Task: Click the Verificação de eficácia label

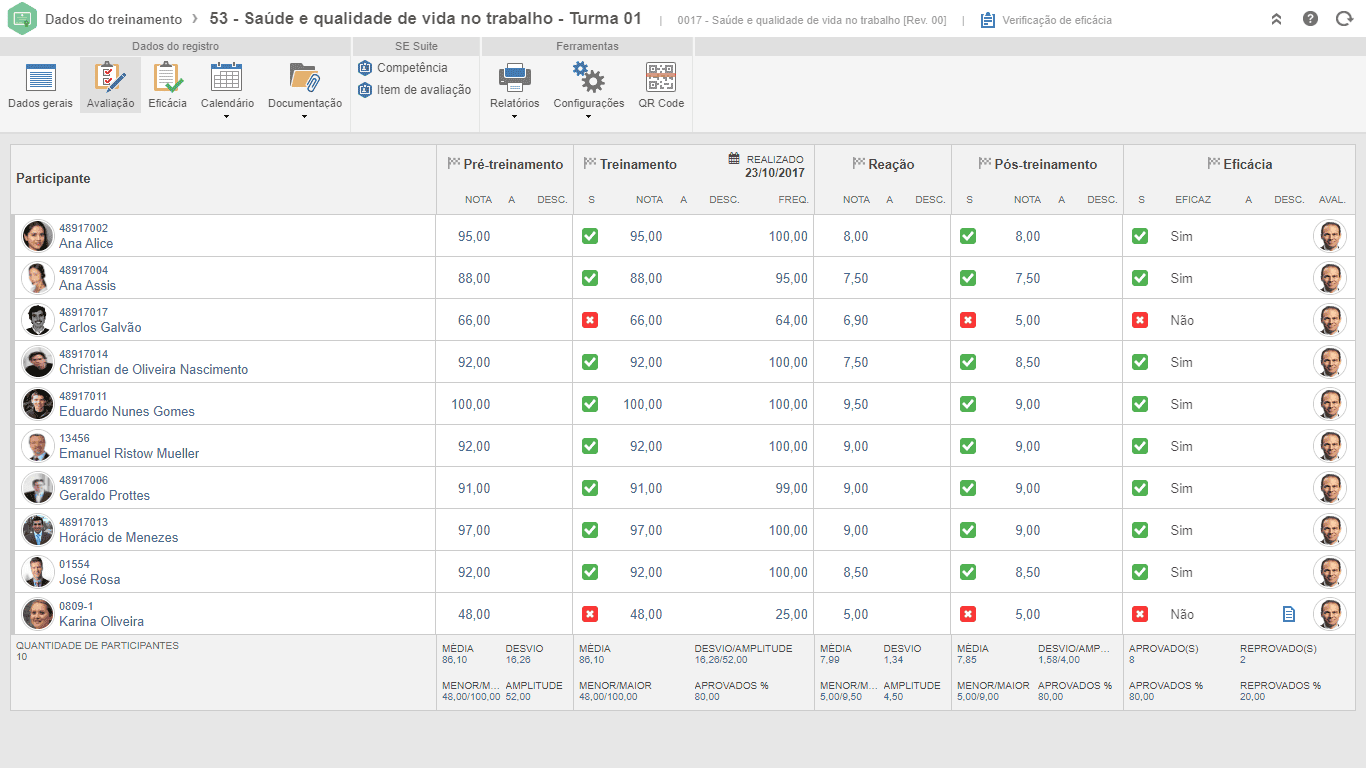Action: click(1057, 20)
